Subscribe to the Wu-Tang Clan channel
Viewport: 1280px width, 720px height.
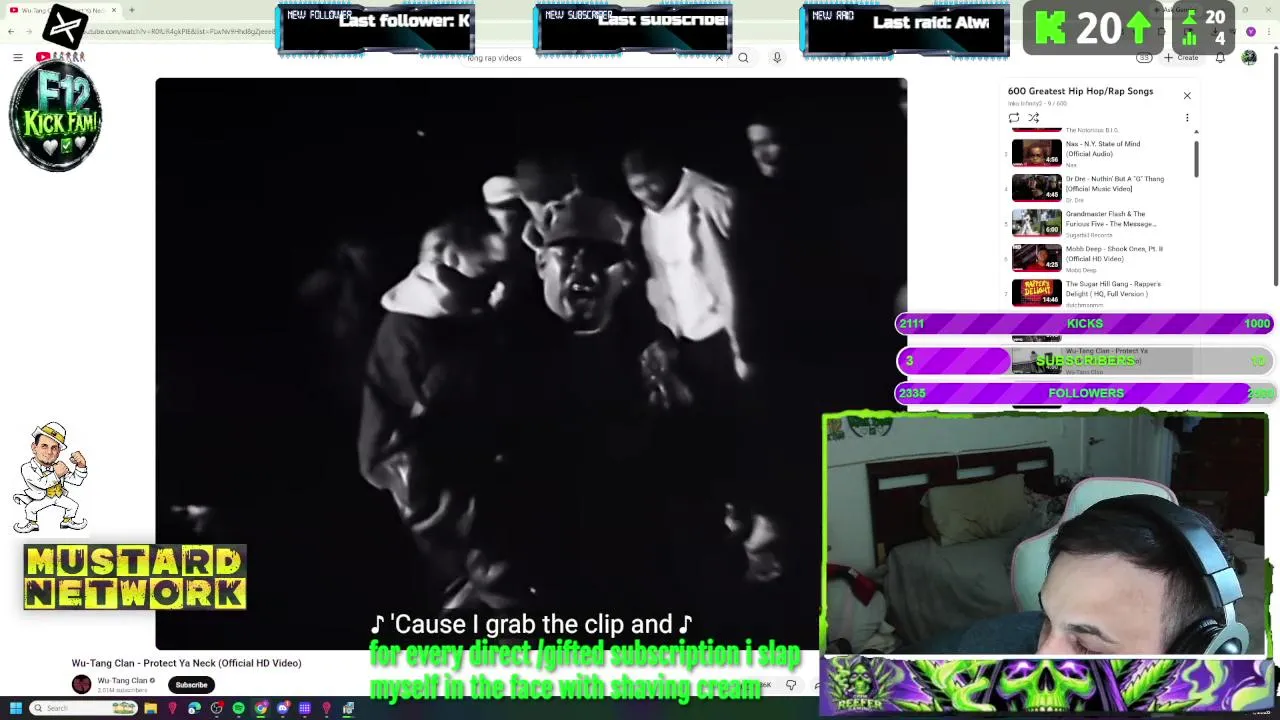pos(191,685)
